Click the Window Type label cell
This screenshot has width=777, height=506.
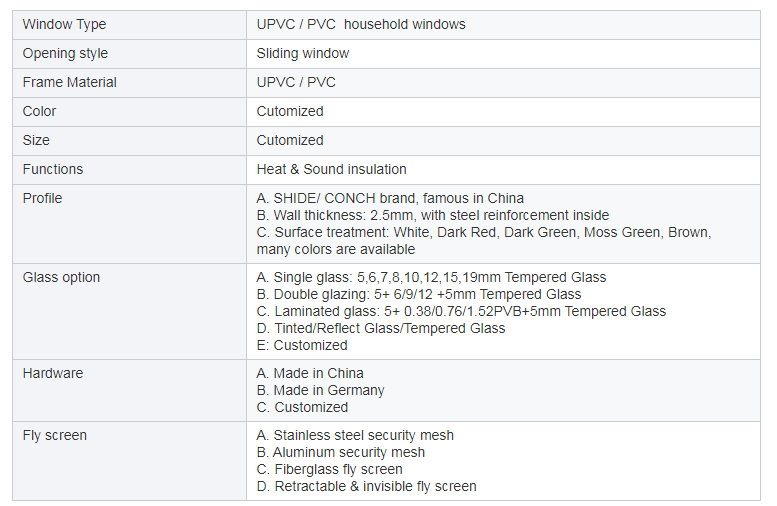tap(129, 25)
